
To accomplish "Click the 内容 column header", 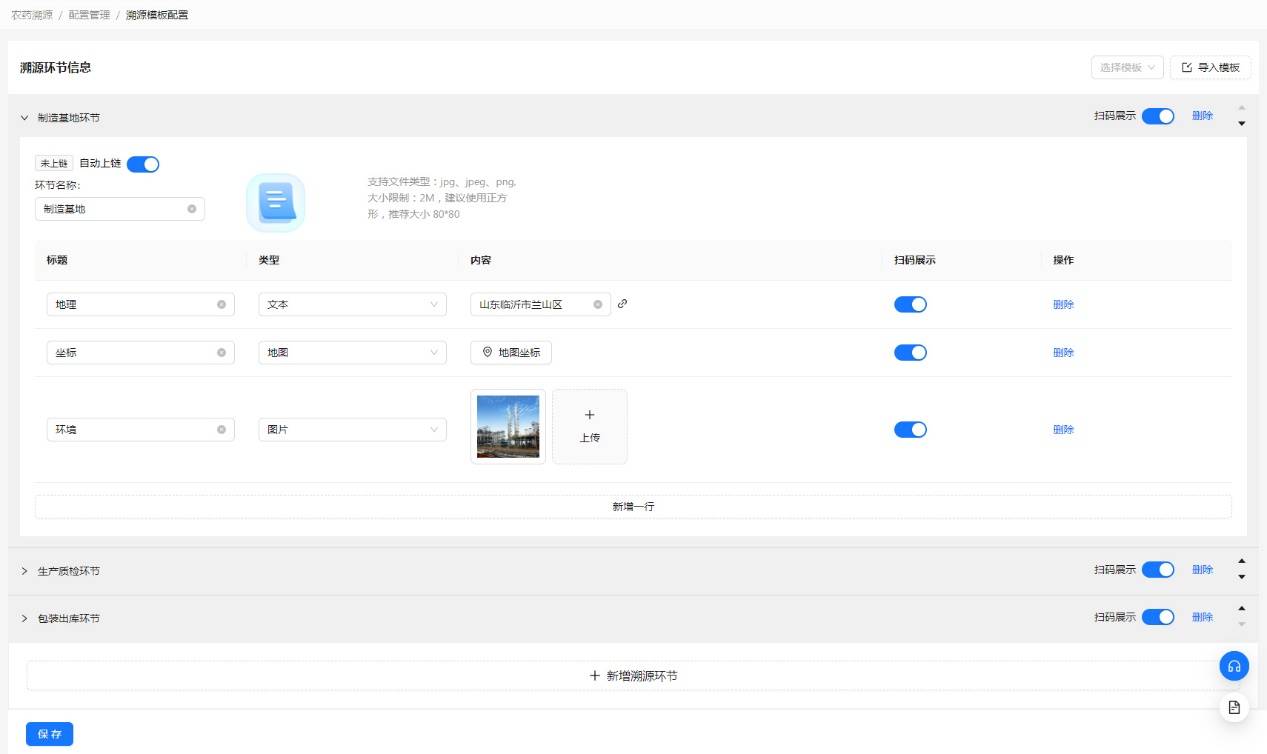I will pyautogui.click(x=481, y=260).
